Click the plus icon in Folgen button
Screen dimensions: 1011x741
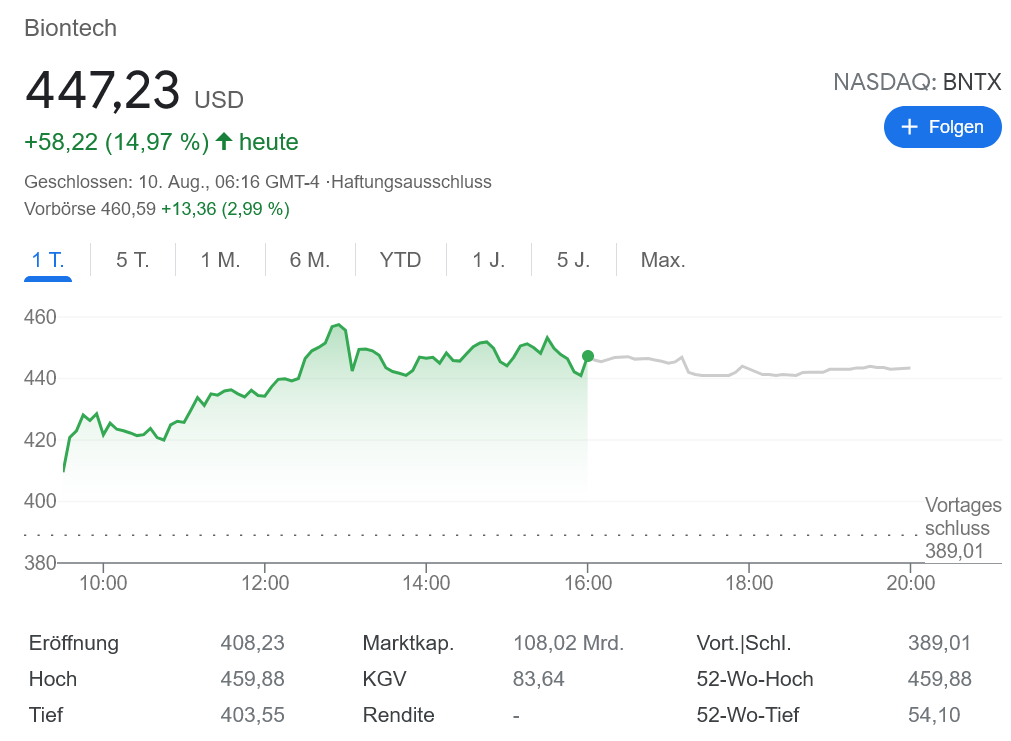click(909, 127)
